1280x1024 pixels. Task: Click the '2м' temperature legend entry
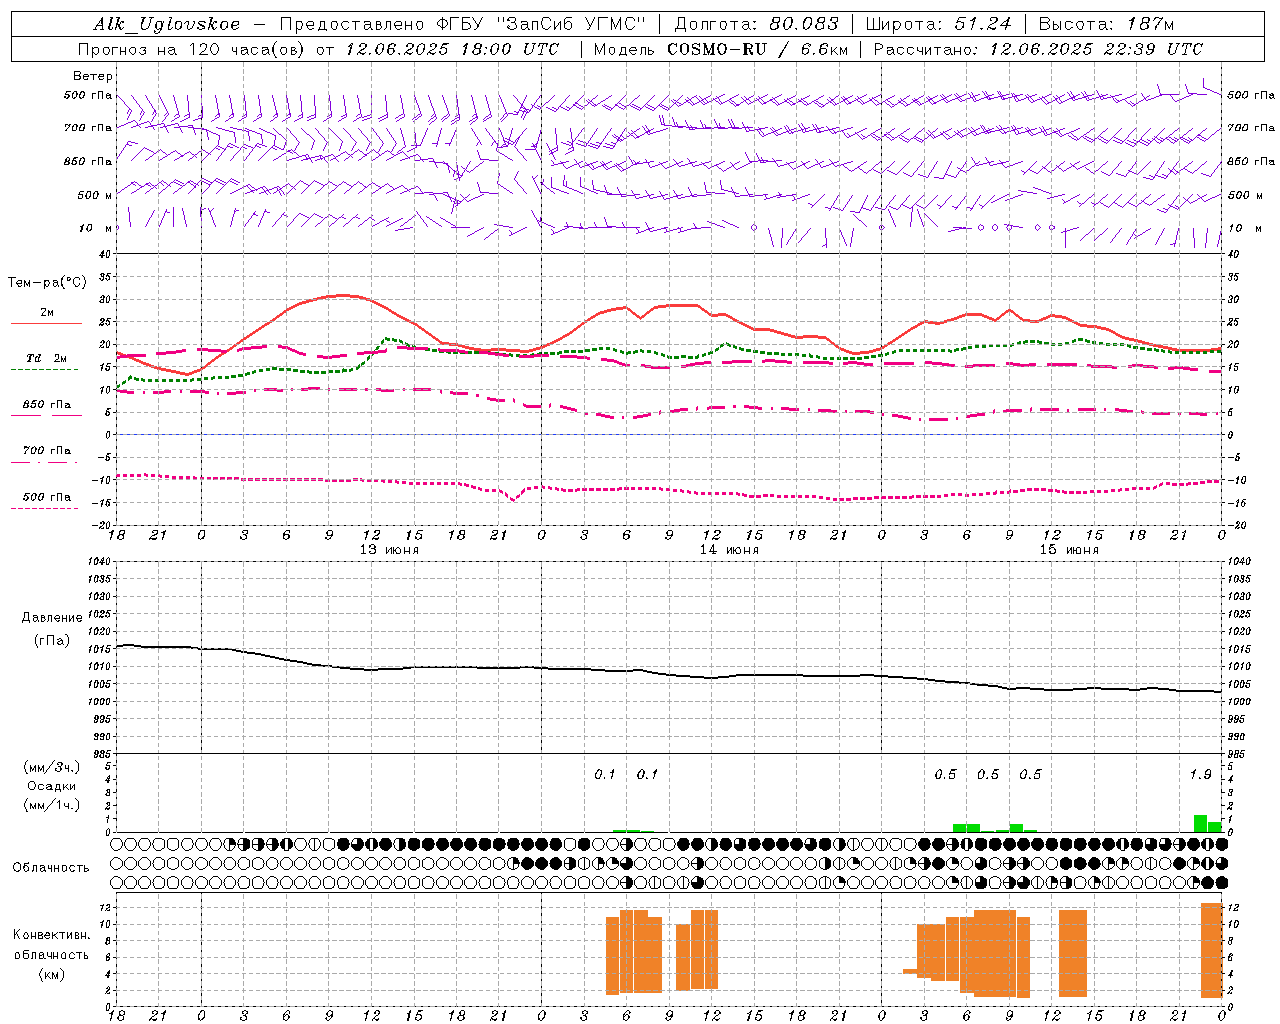[x=47, y=313]
